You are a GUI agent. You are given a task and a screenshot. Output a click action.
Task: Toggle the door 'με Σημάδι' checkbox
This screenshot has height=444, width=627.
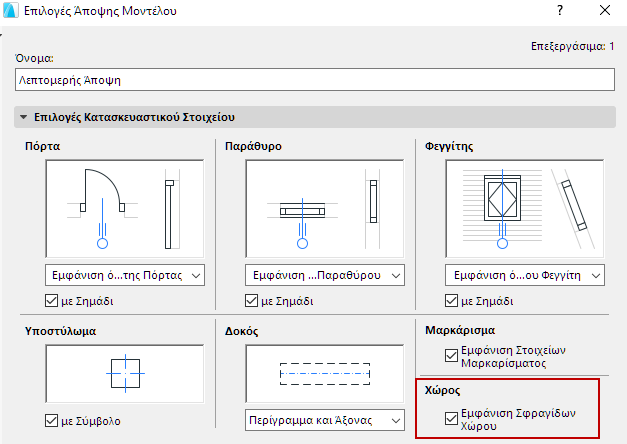53,301
